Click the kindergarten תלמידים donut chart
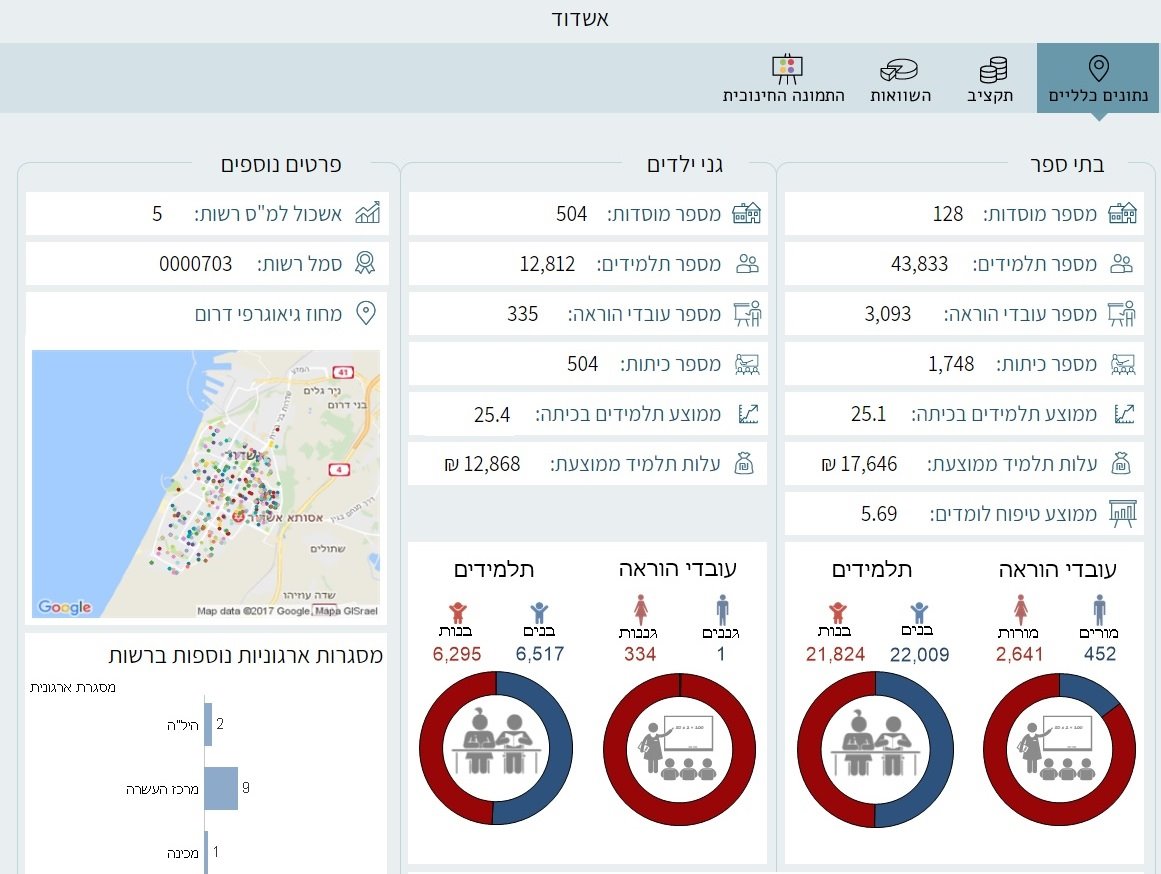This screenshot has width=1161, height=874. 495,748
